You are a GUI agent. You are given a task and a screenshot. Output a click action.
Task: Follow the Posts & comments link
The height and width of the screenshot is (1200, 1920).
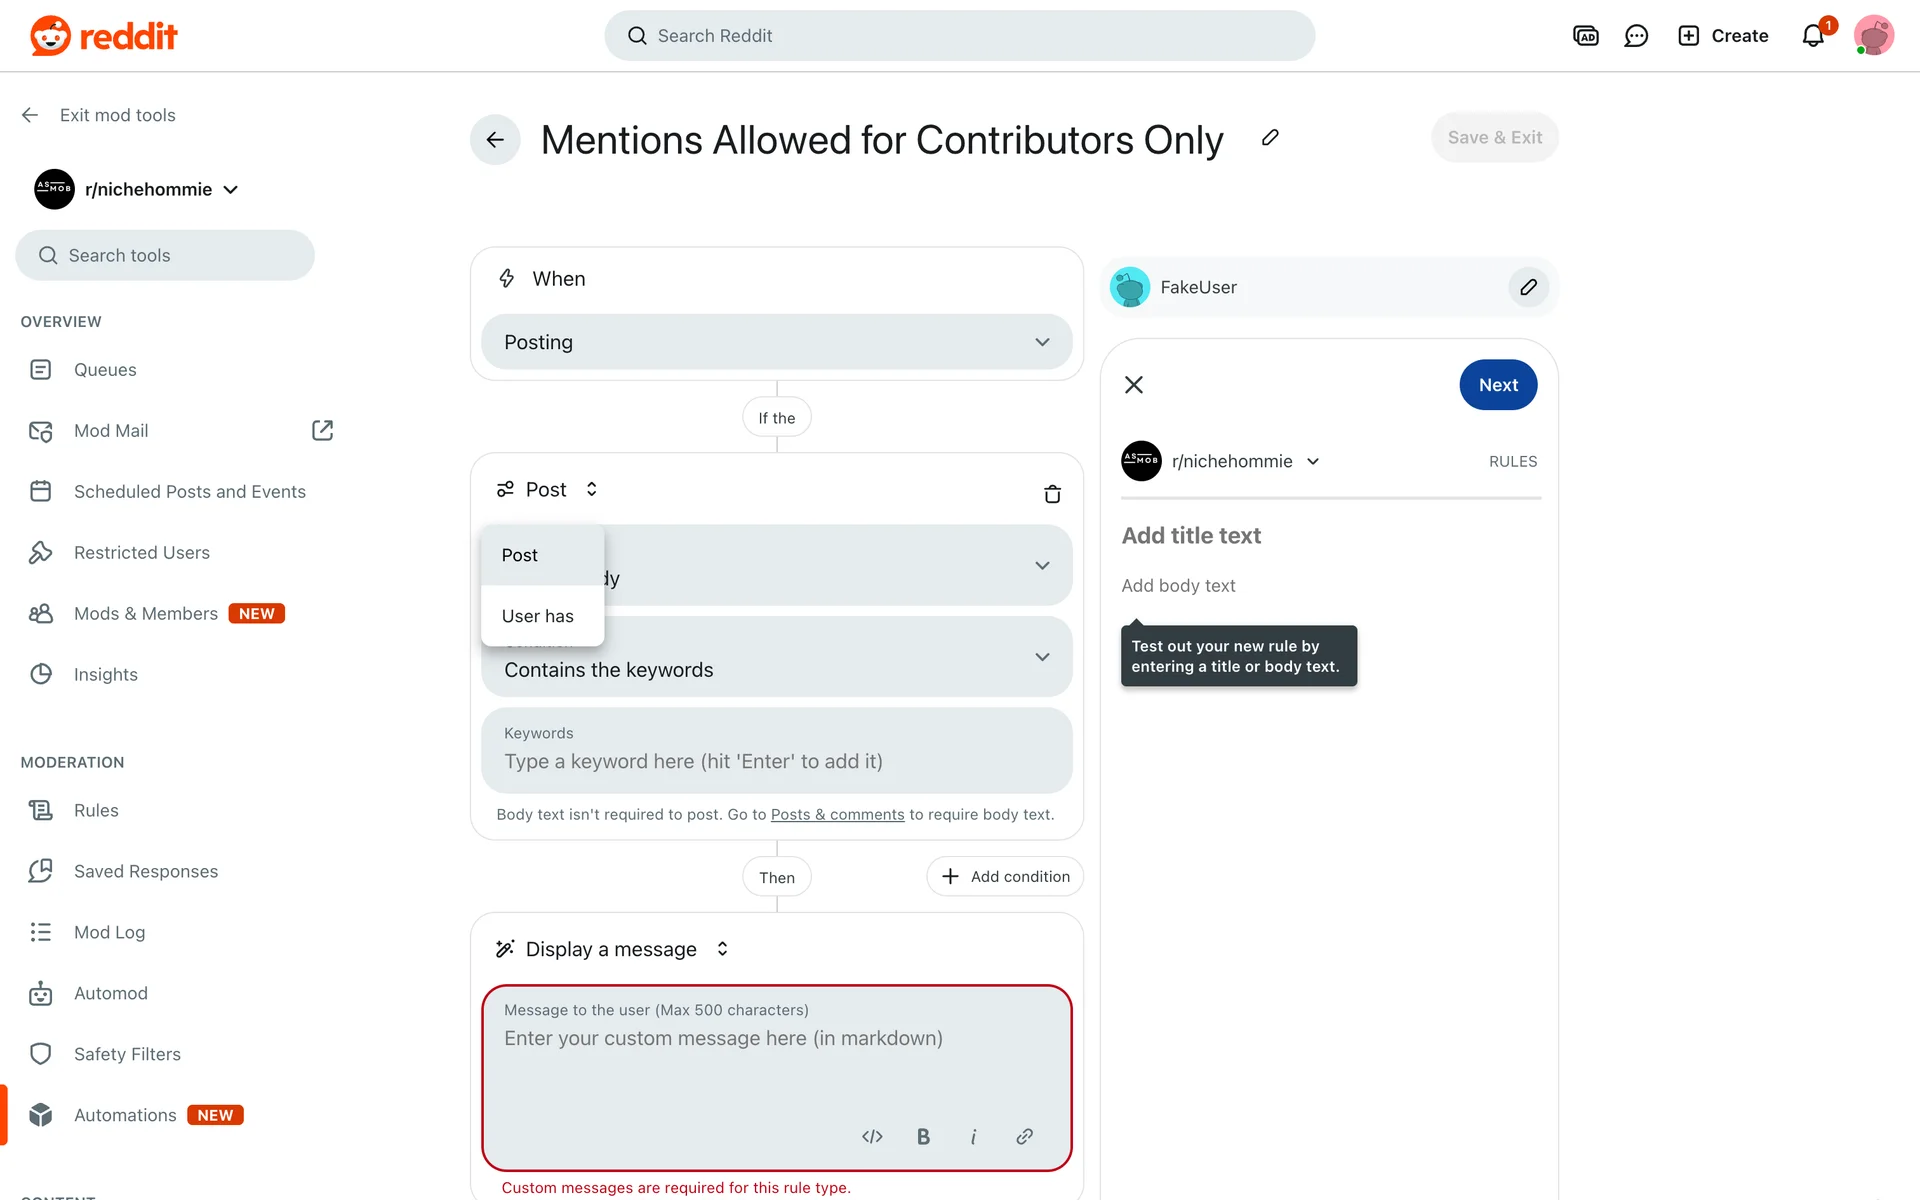(837, 815)
